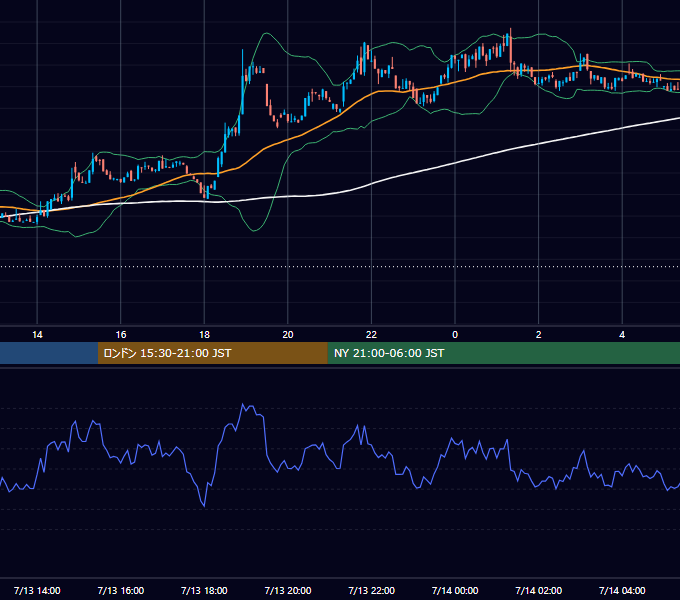Click the 20 hour axis label
Image resolution: width=680 pixels, height=600 pixels.
coord(288,335)
